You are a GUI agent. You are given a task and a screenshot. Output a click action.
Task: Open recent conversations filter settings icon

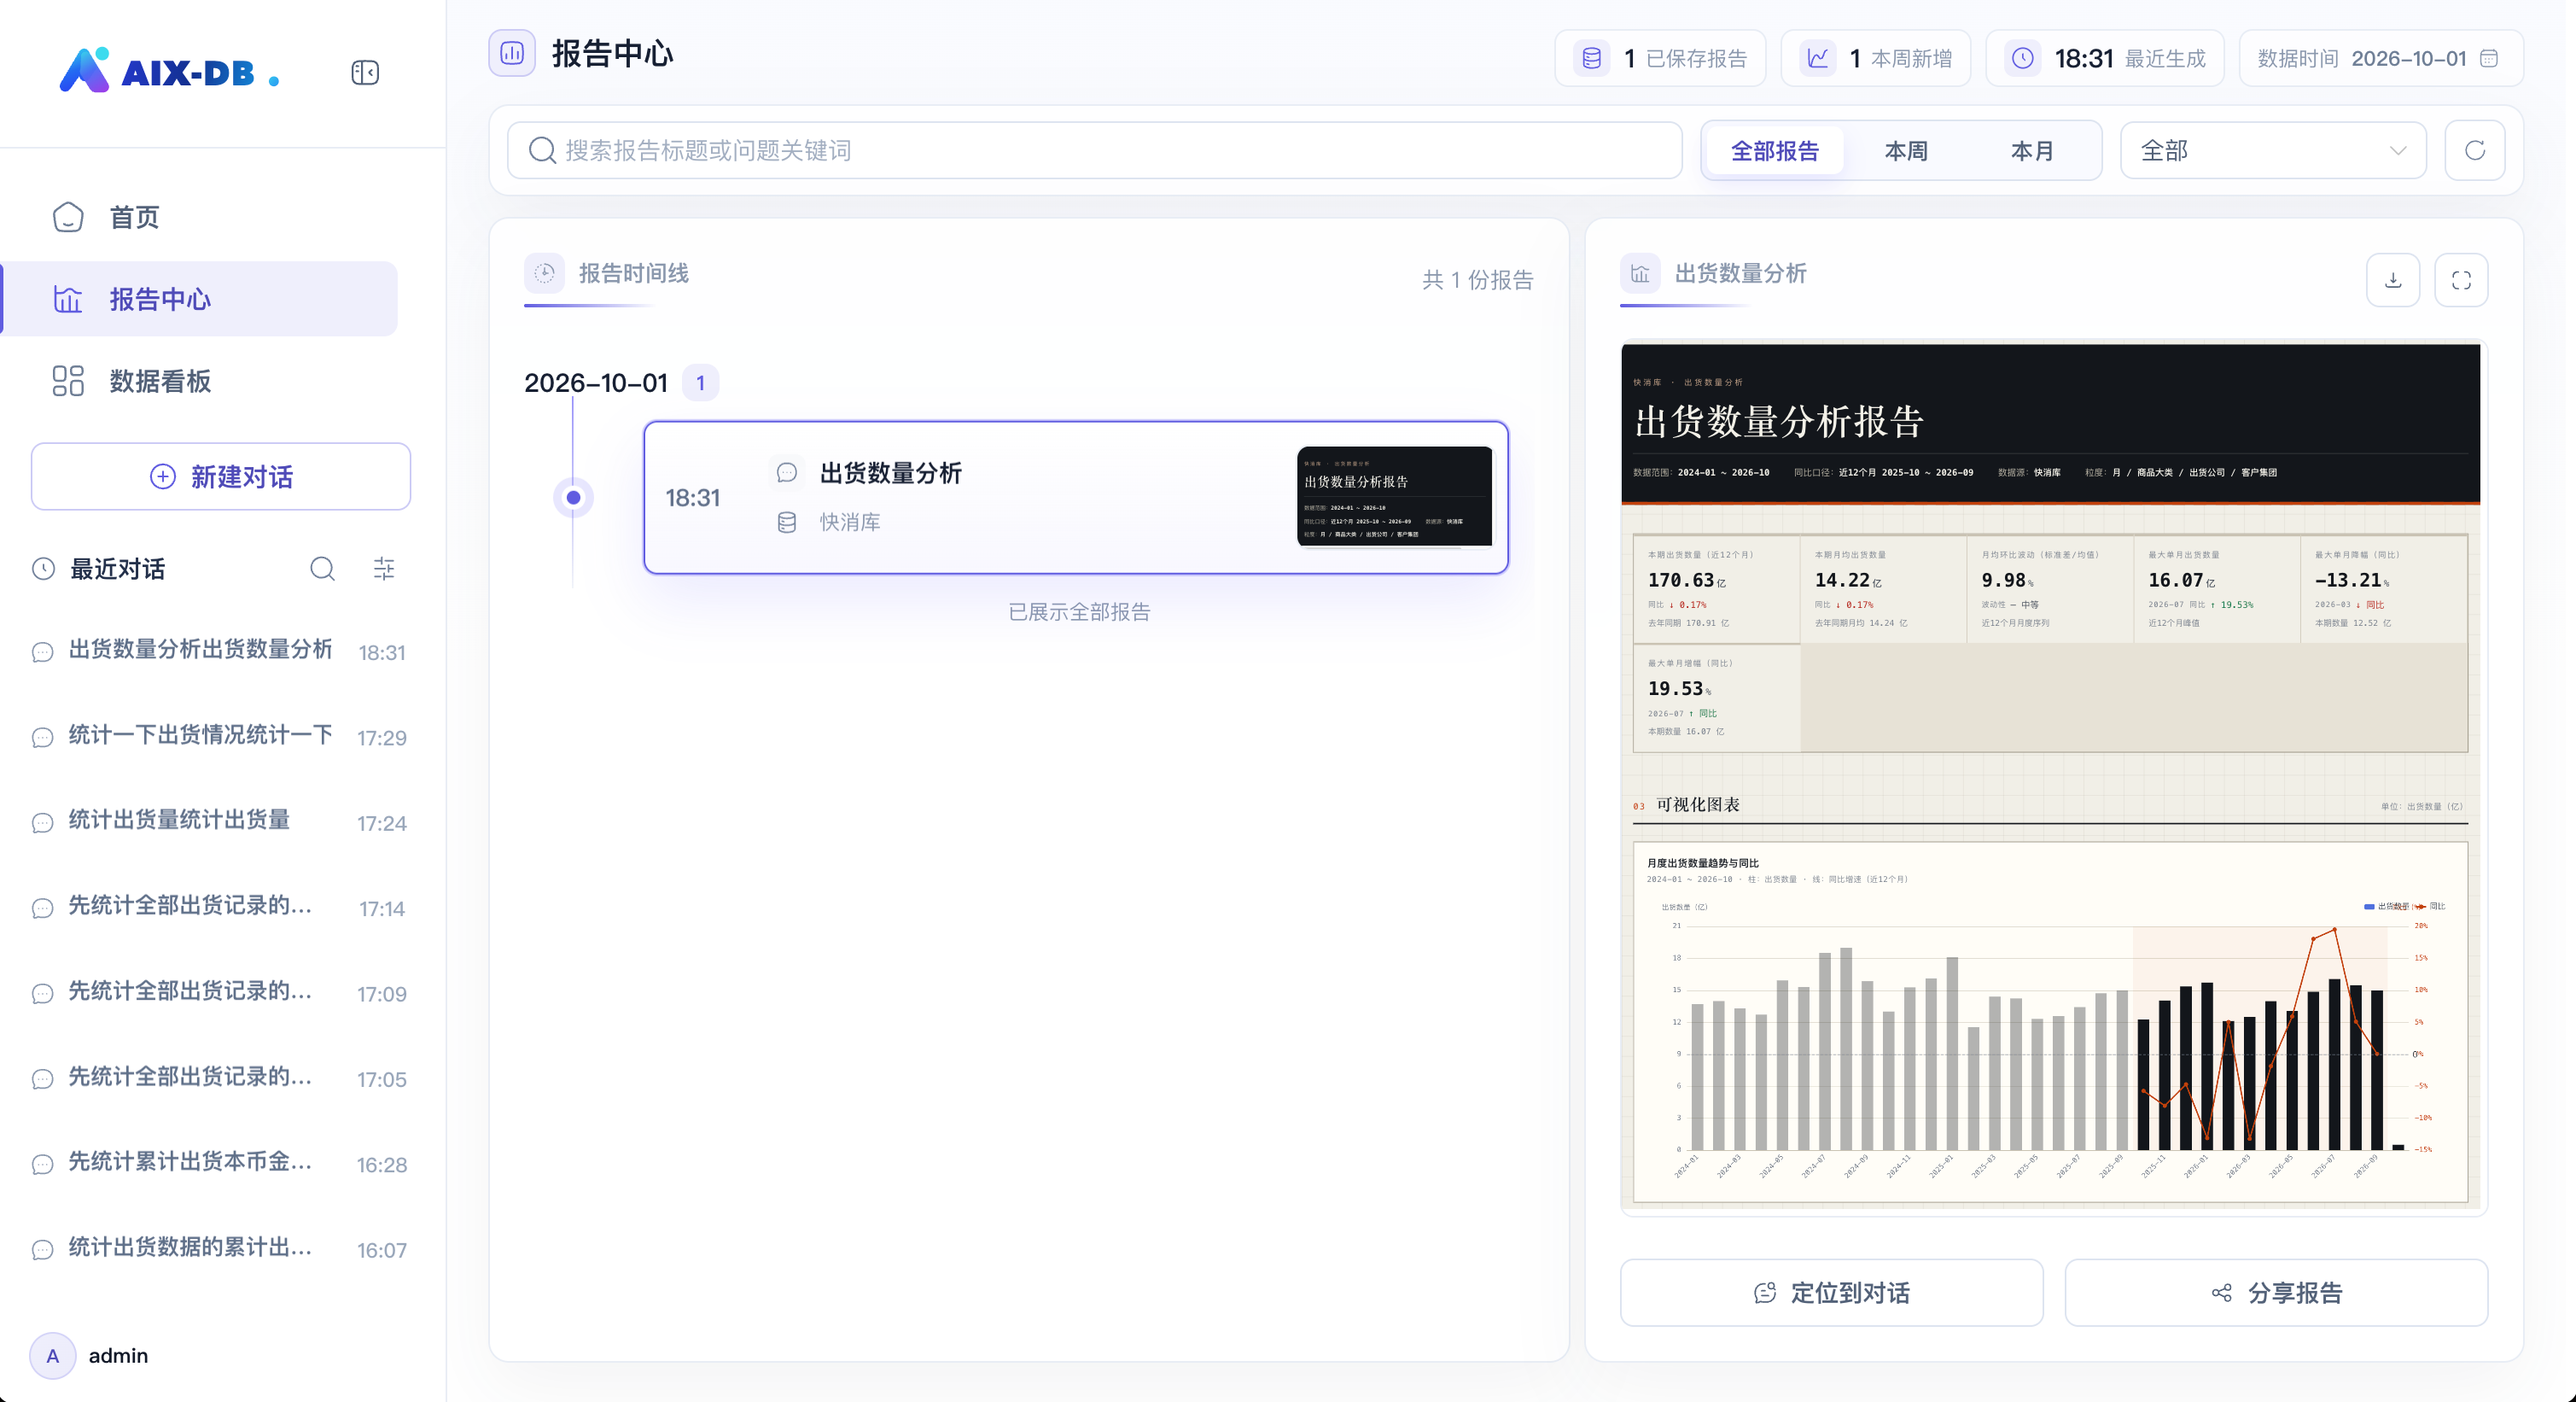click(x=384, y=569)
